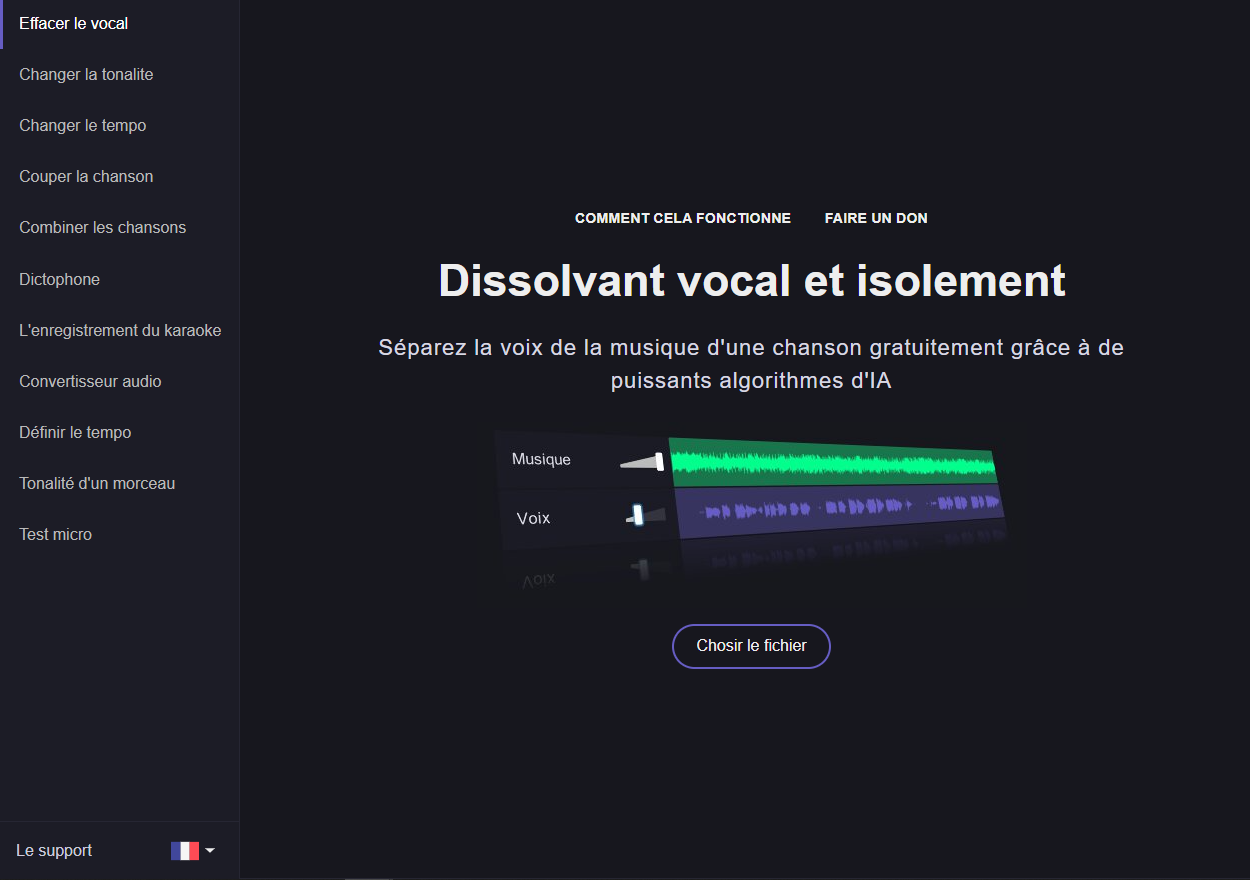The height and width of the screenshot is (880, 1250).
Task: Click the Musique volume slider handle
Action: pyautogui.click(x=660, y=461)
